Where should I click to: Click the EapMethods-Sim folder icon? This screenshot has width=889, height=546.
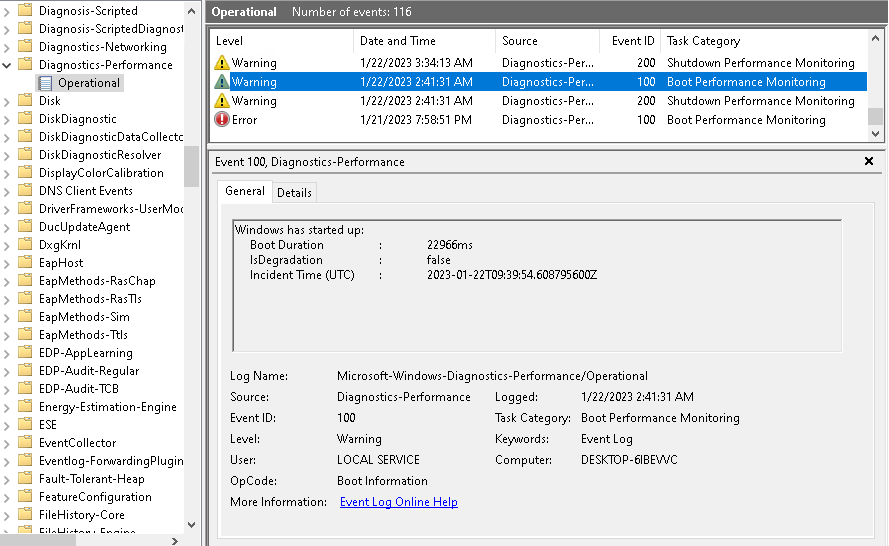point(25,316)
